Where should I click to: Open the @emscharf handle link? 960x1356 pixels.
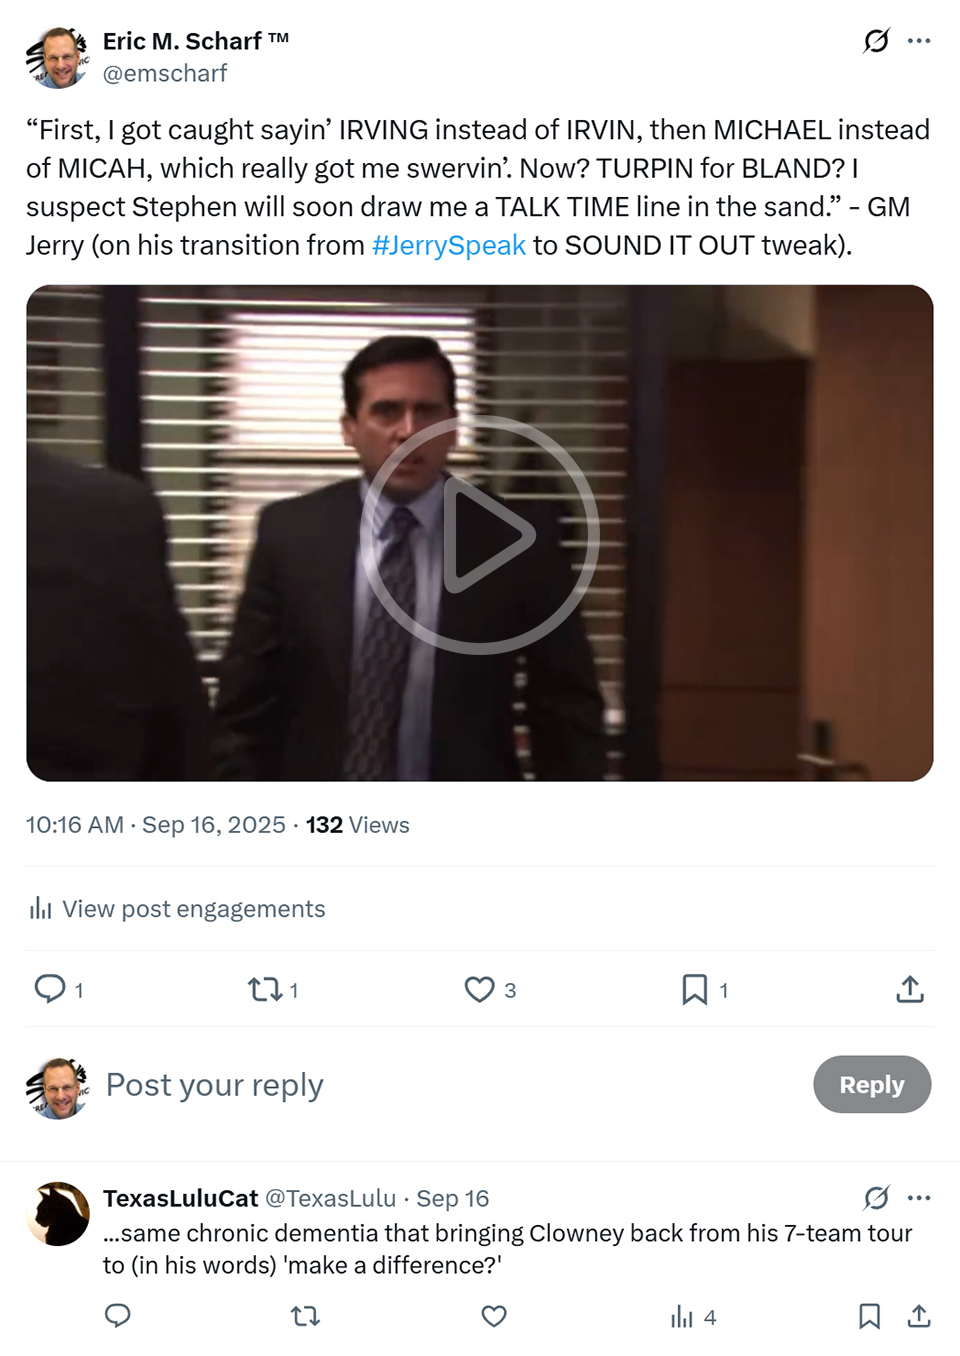point(165,73)
